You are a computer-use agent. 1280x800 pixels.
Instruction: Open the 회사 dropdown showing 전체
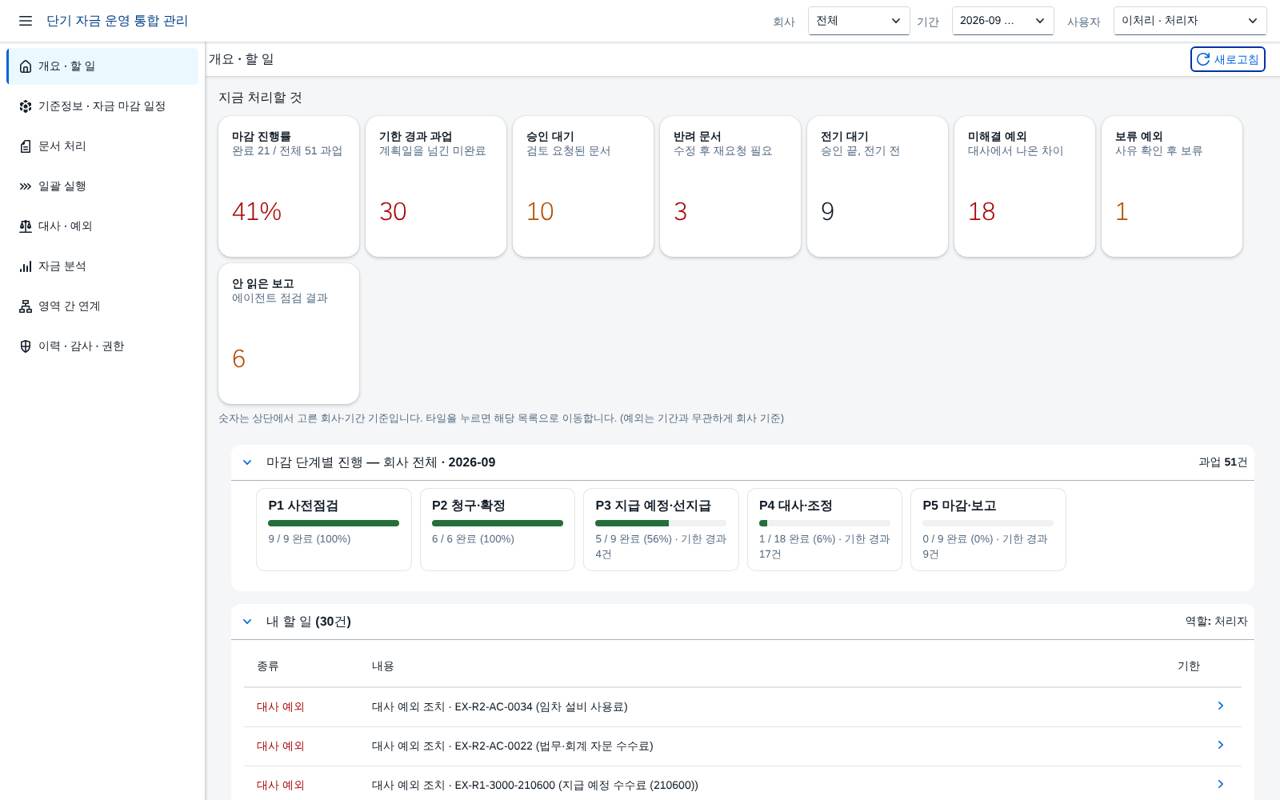point(859,21)
